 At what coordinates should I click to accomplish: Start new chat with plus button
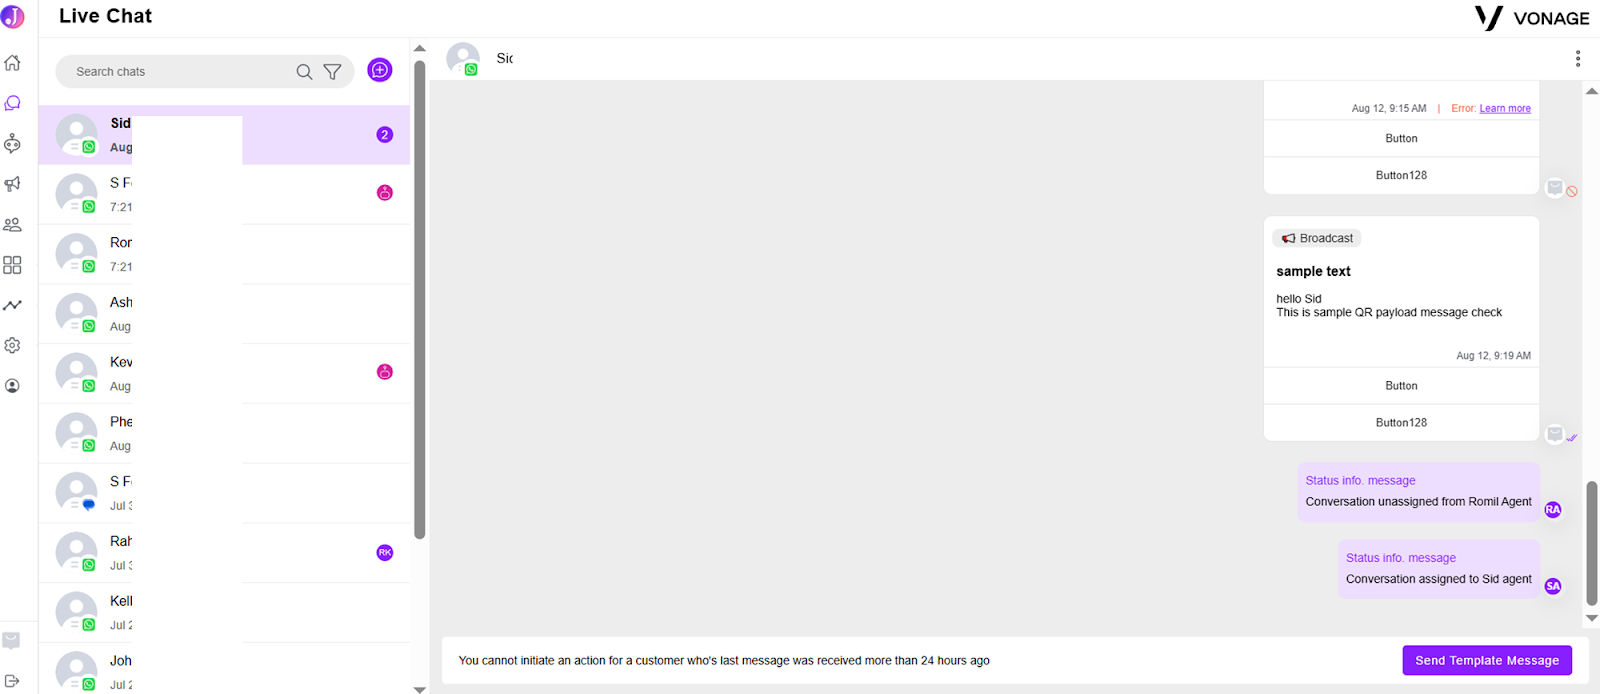[x=380, y=70]
